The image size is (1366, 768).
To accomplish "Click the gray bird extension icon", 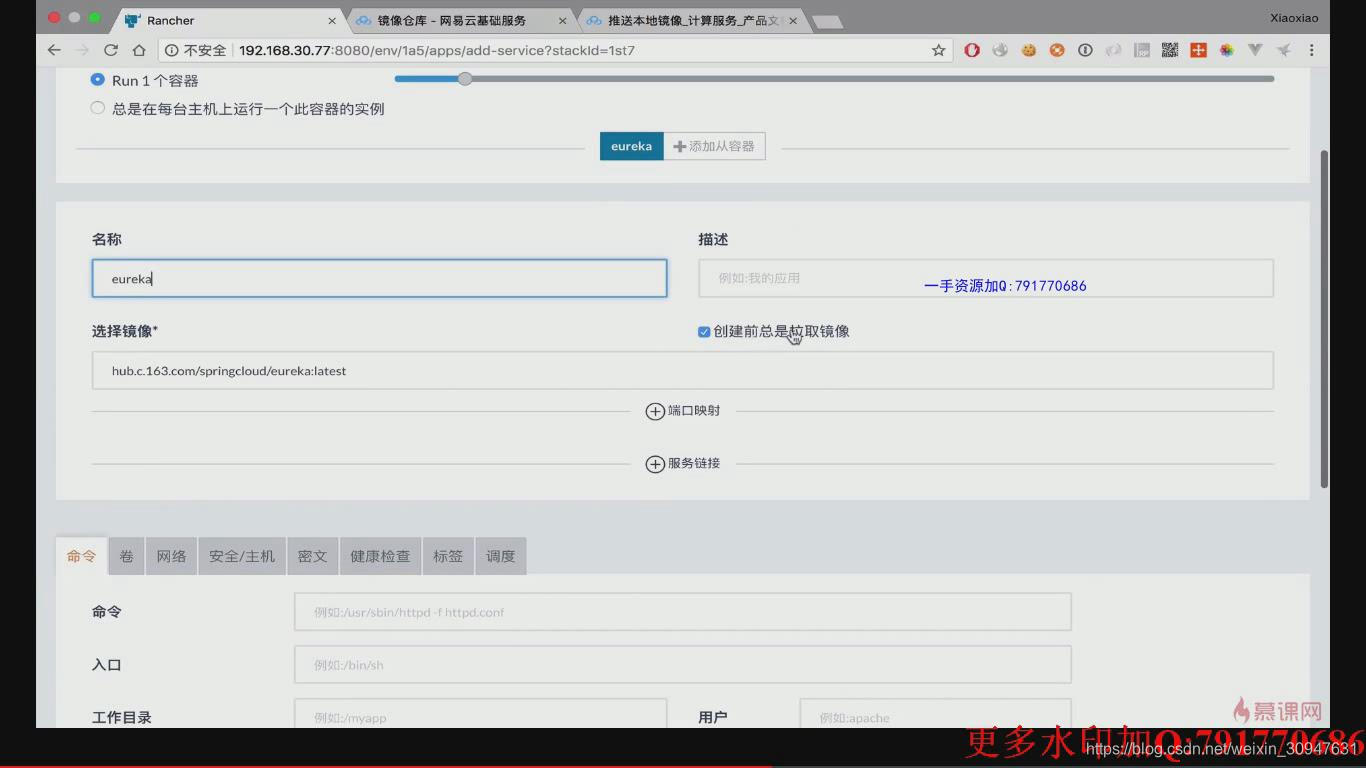I will [x=1283, y=50].
